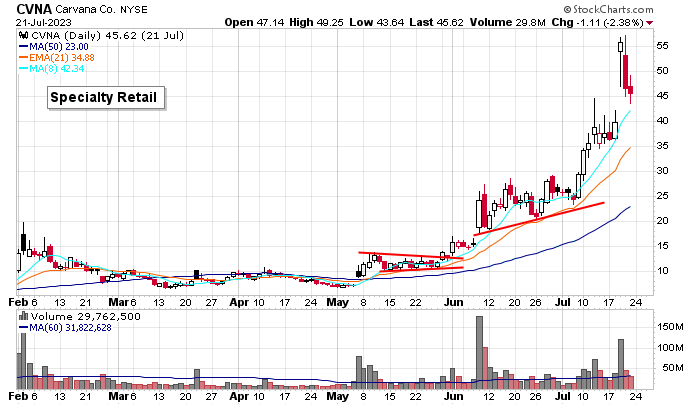This screenshot has width=700, height=405.
Task: Click 'Feb' on the volume panel date axis
Action: tap(18, 396)
